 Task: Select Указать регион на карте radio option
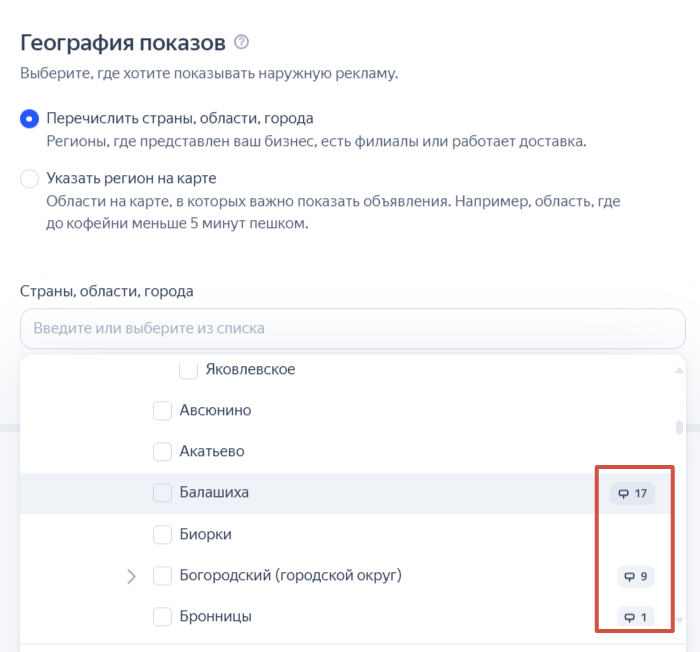pos(30,179)
